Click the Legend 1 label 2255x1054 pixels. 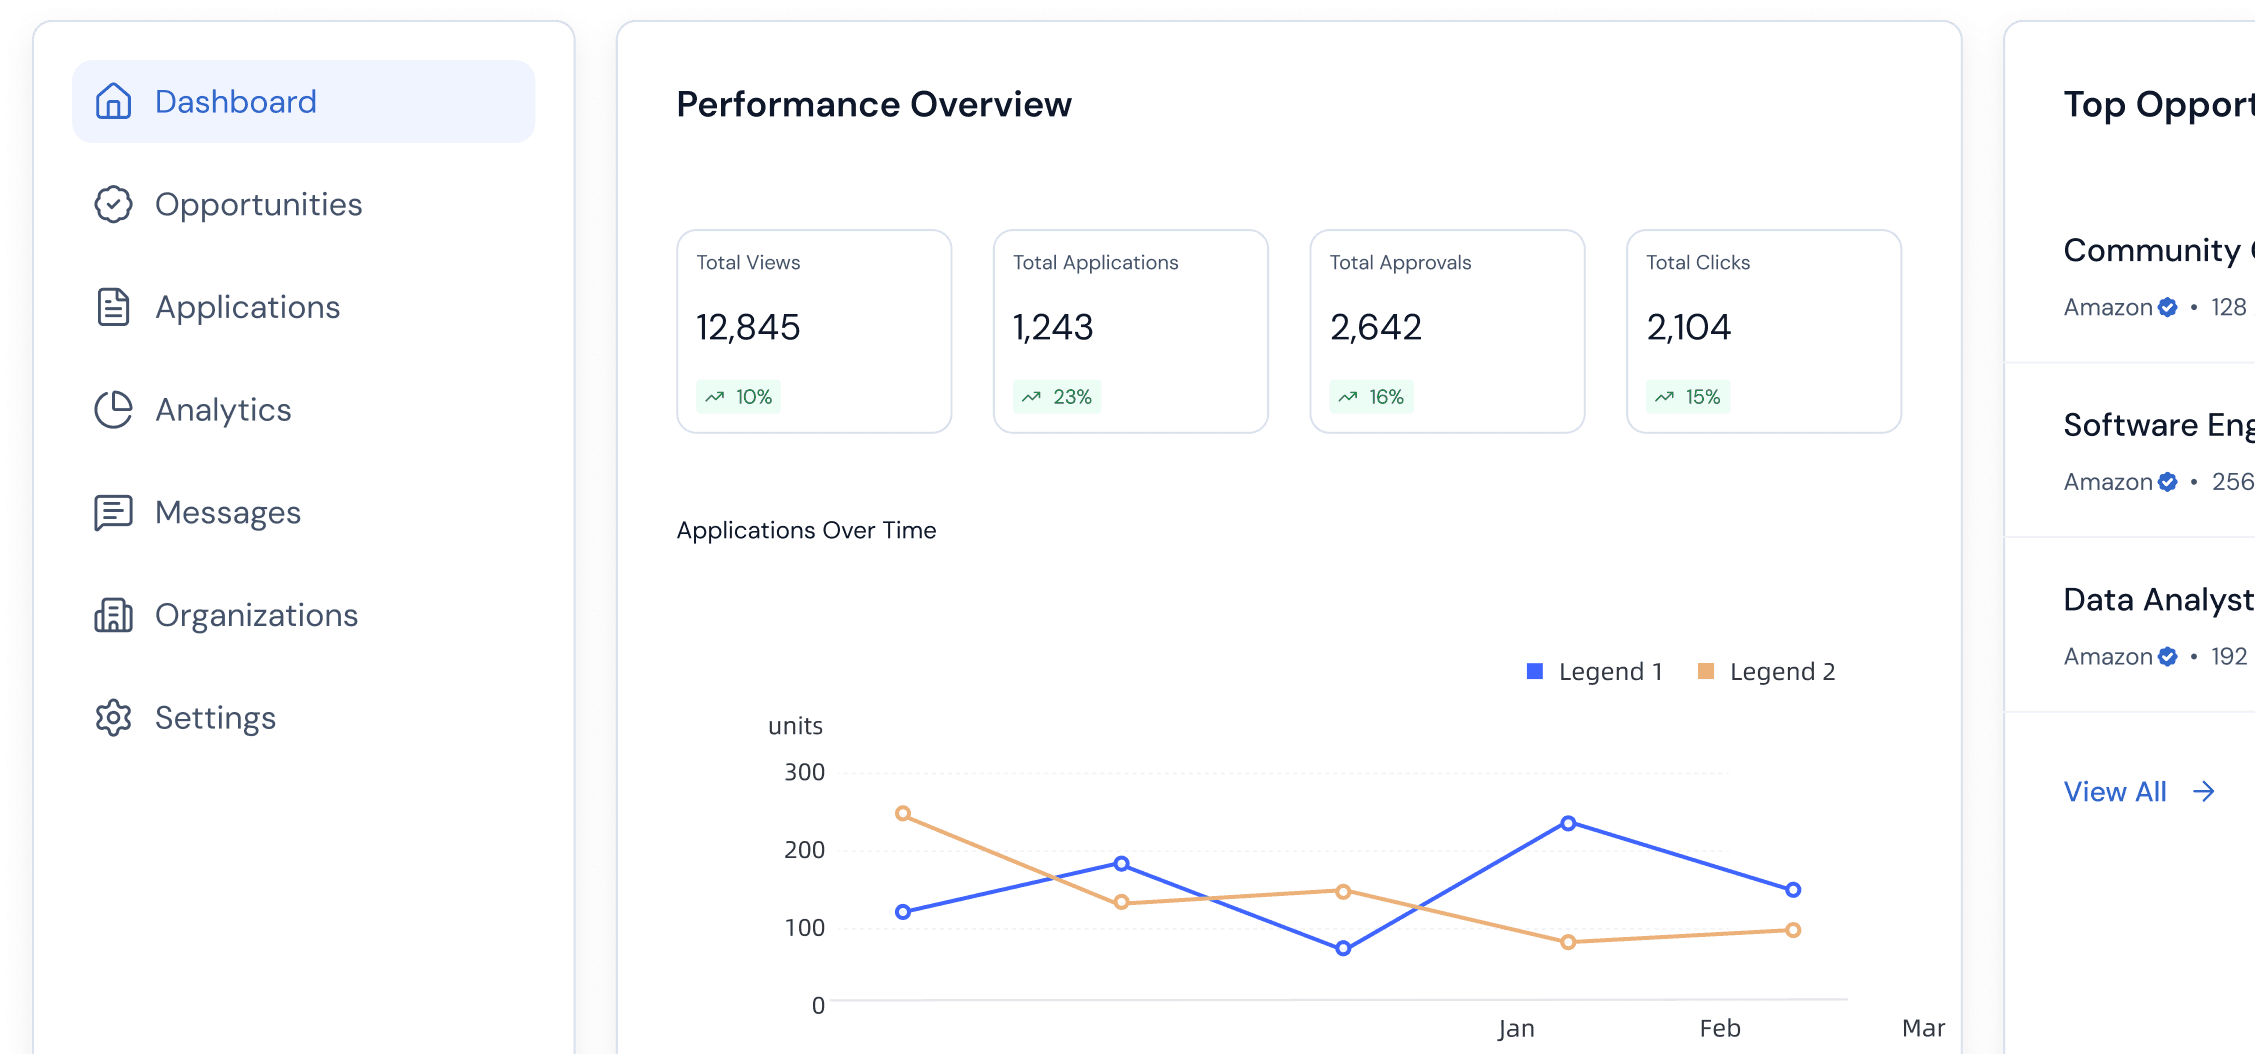[x=1610, y=672]
